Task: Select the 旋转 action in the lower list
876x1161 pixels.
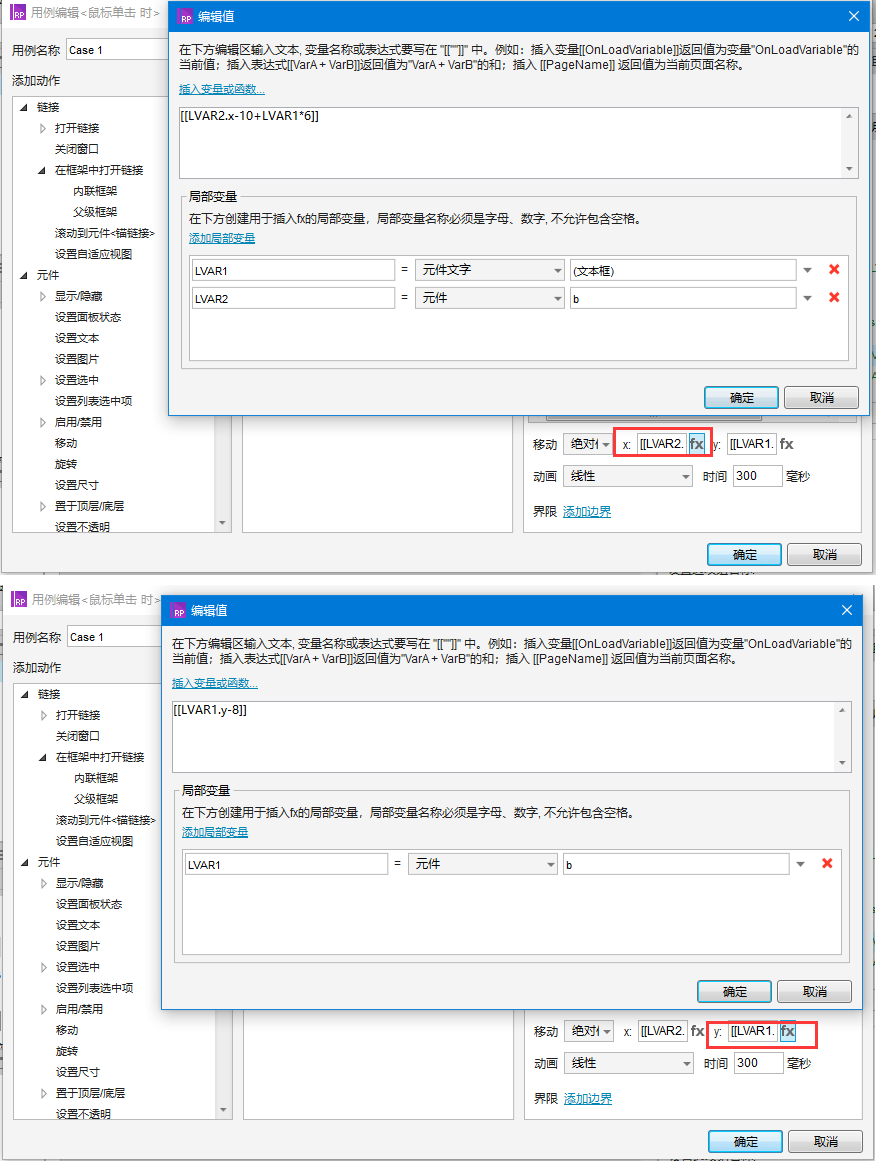Action: click(67, 1051)
